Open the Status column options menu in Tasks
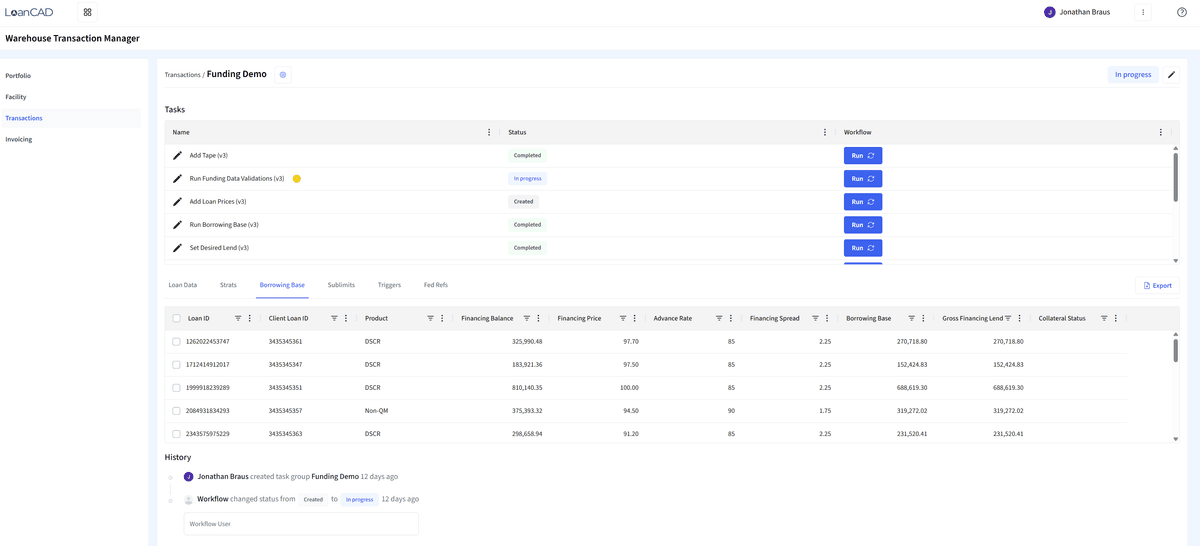The image size is (1200, 546). (x=824, y=132)
